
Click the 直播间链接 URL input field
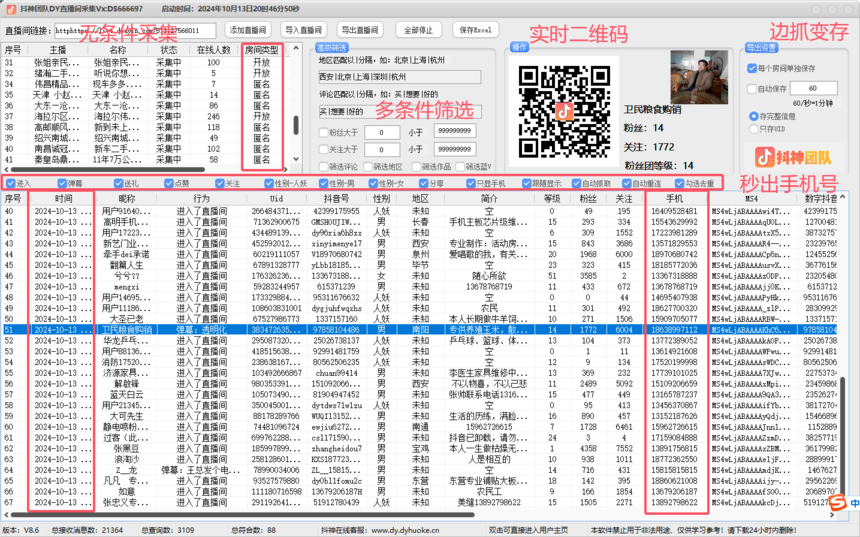135,31
